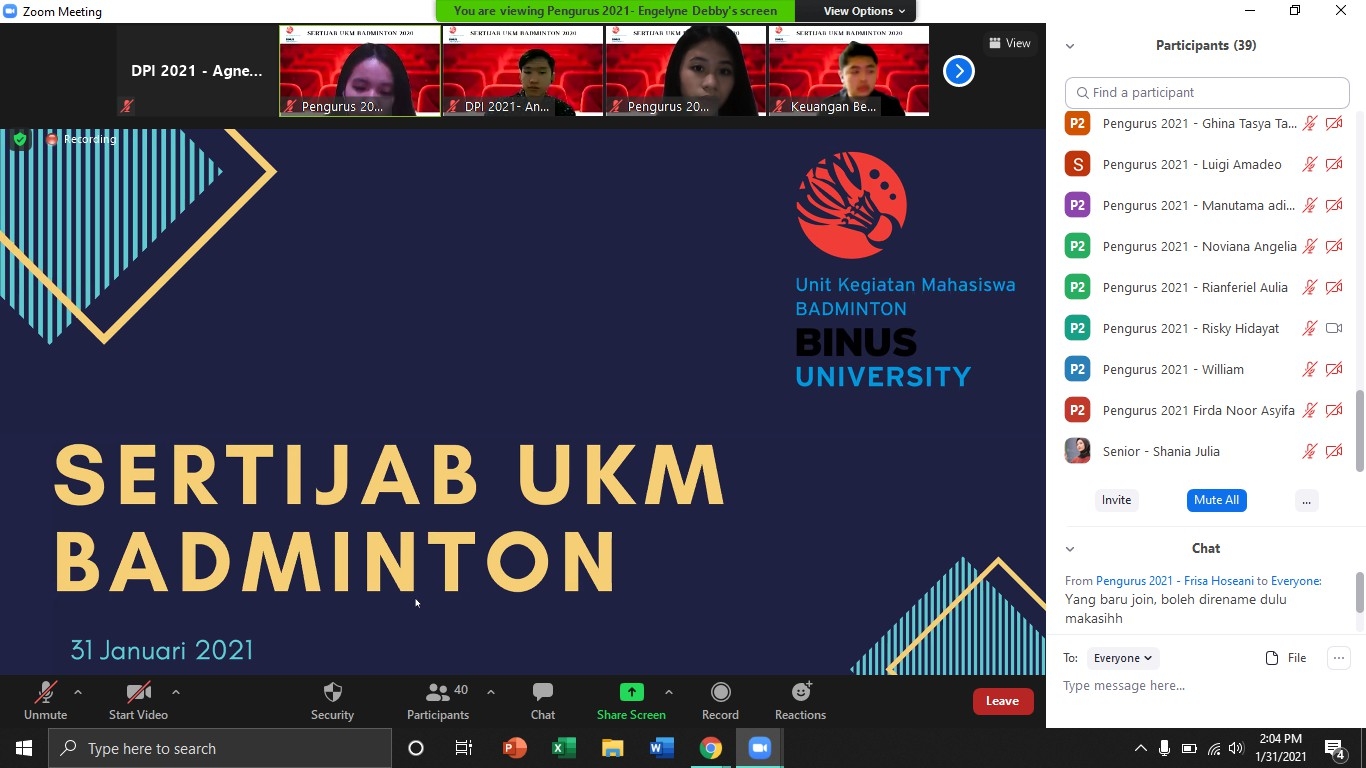The height and width of the screenshot is (768, 1366).
Task: Select participant Manutama avatar icon
Action: coord(1077,206)
